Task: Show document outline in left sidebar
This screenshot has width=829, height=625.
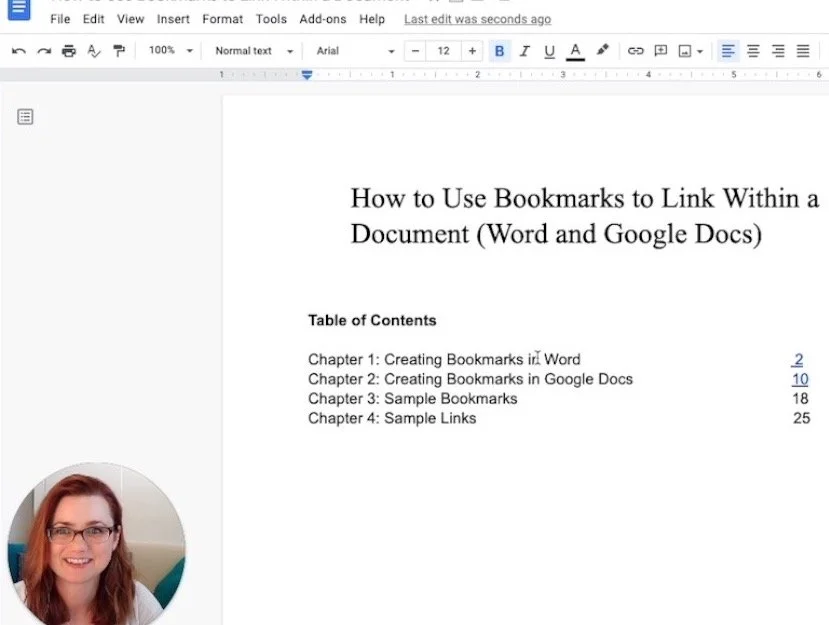Action: [25, 117]
